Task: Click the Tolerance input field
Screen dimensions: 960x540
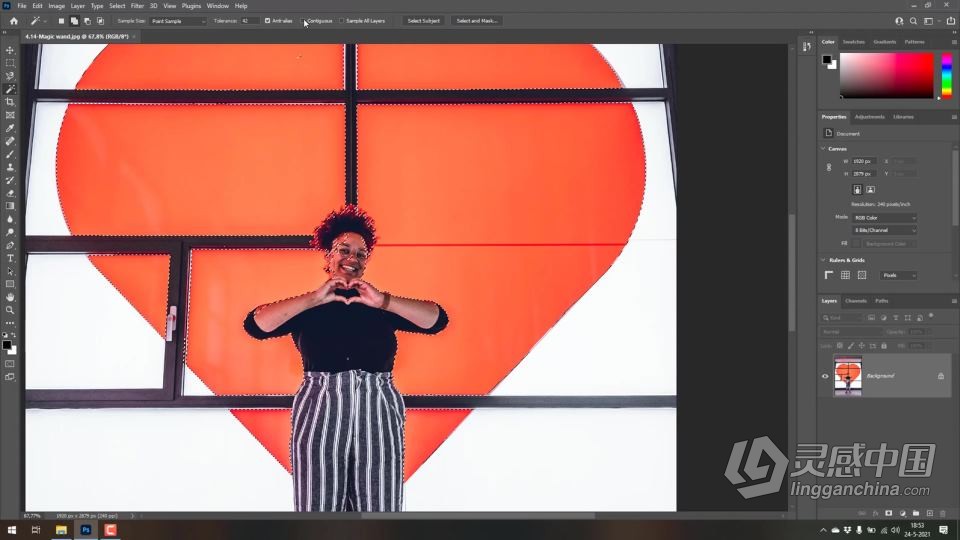Action: (x=248, y=21)
